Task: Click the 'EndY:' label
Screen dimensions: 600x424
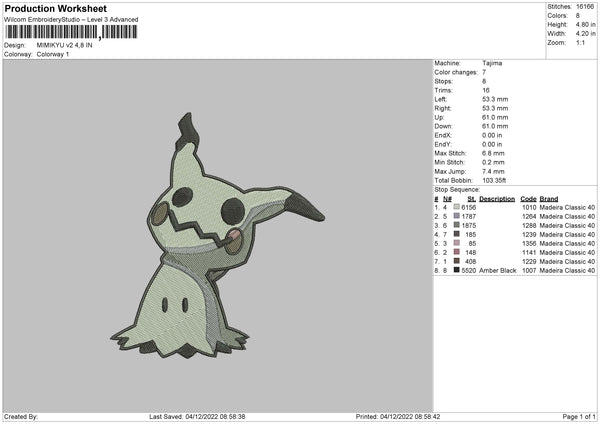Action: click(443, 144)
